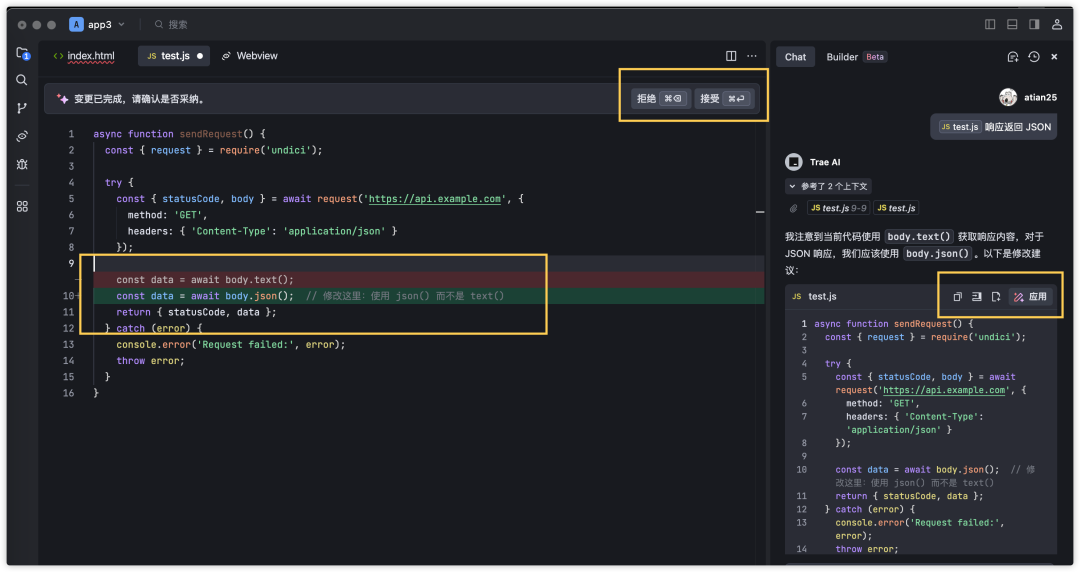Open the app3 project dropdown
The width and height of the screenshot is (1080, 572).
pyautogui.click(x=97, y=24)
